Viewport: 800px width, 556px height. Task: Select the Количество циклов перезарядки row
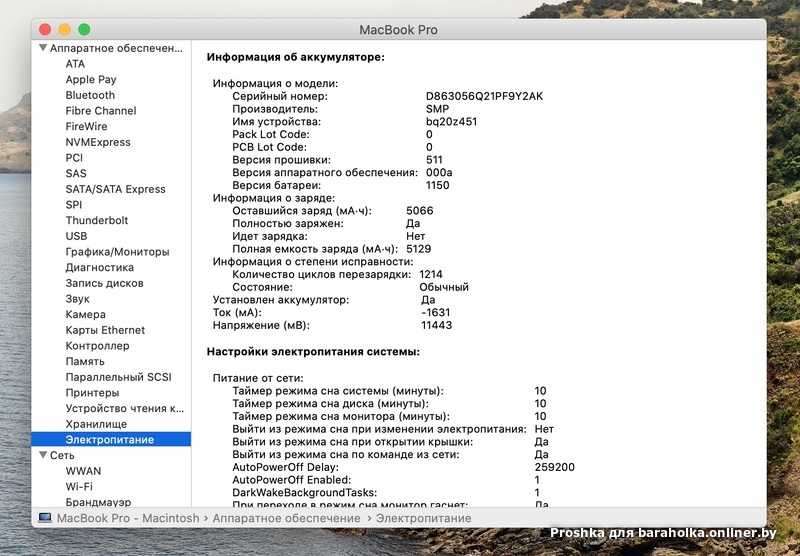tap(320, 274)
